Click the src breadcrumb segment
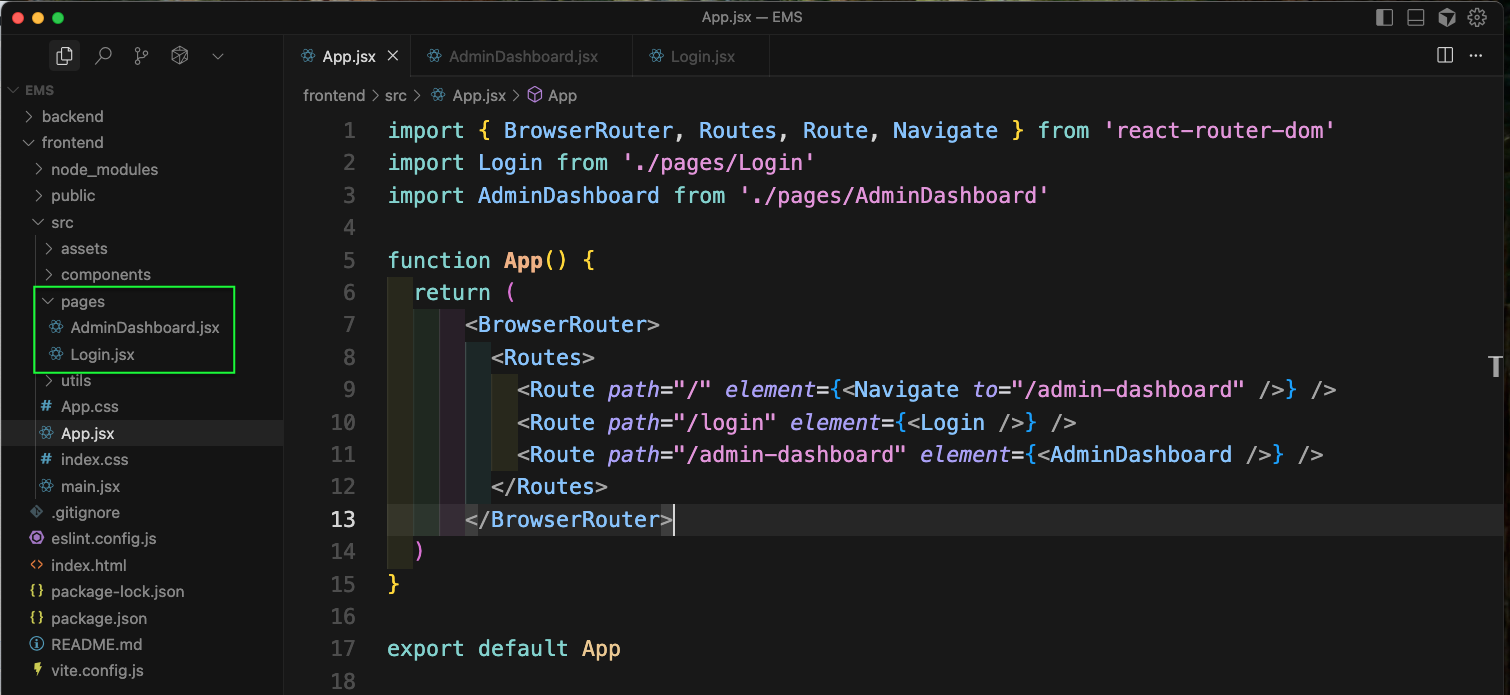Viewport: 1510px width, 695px height. 396,96
